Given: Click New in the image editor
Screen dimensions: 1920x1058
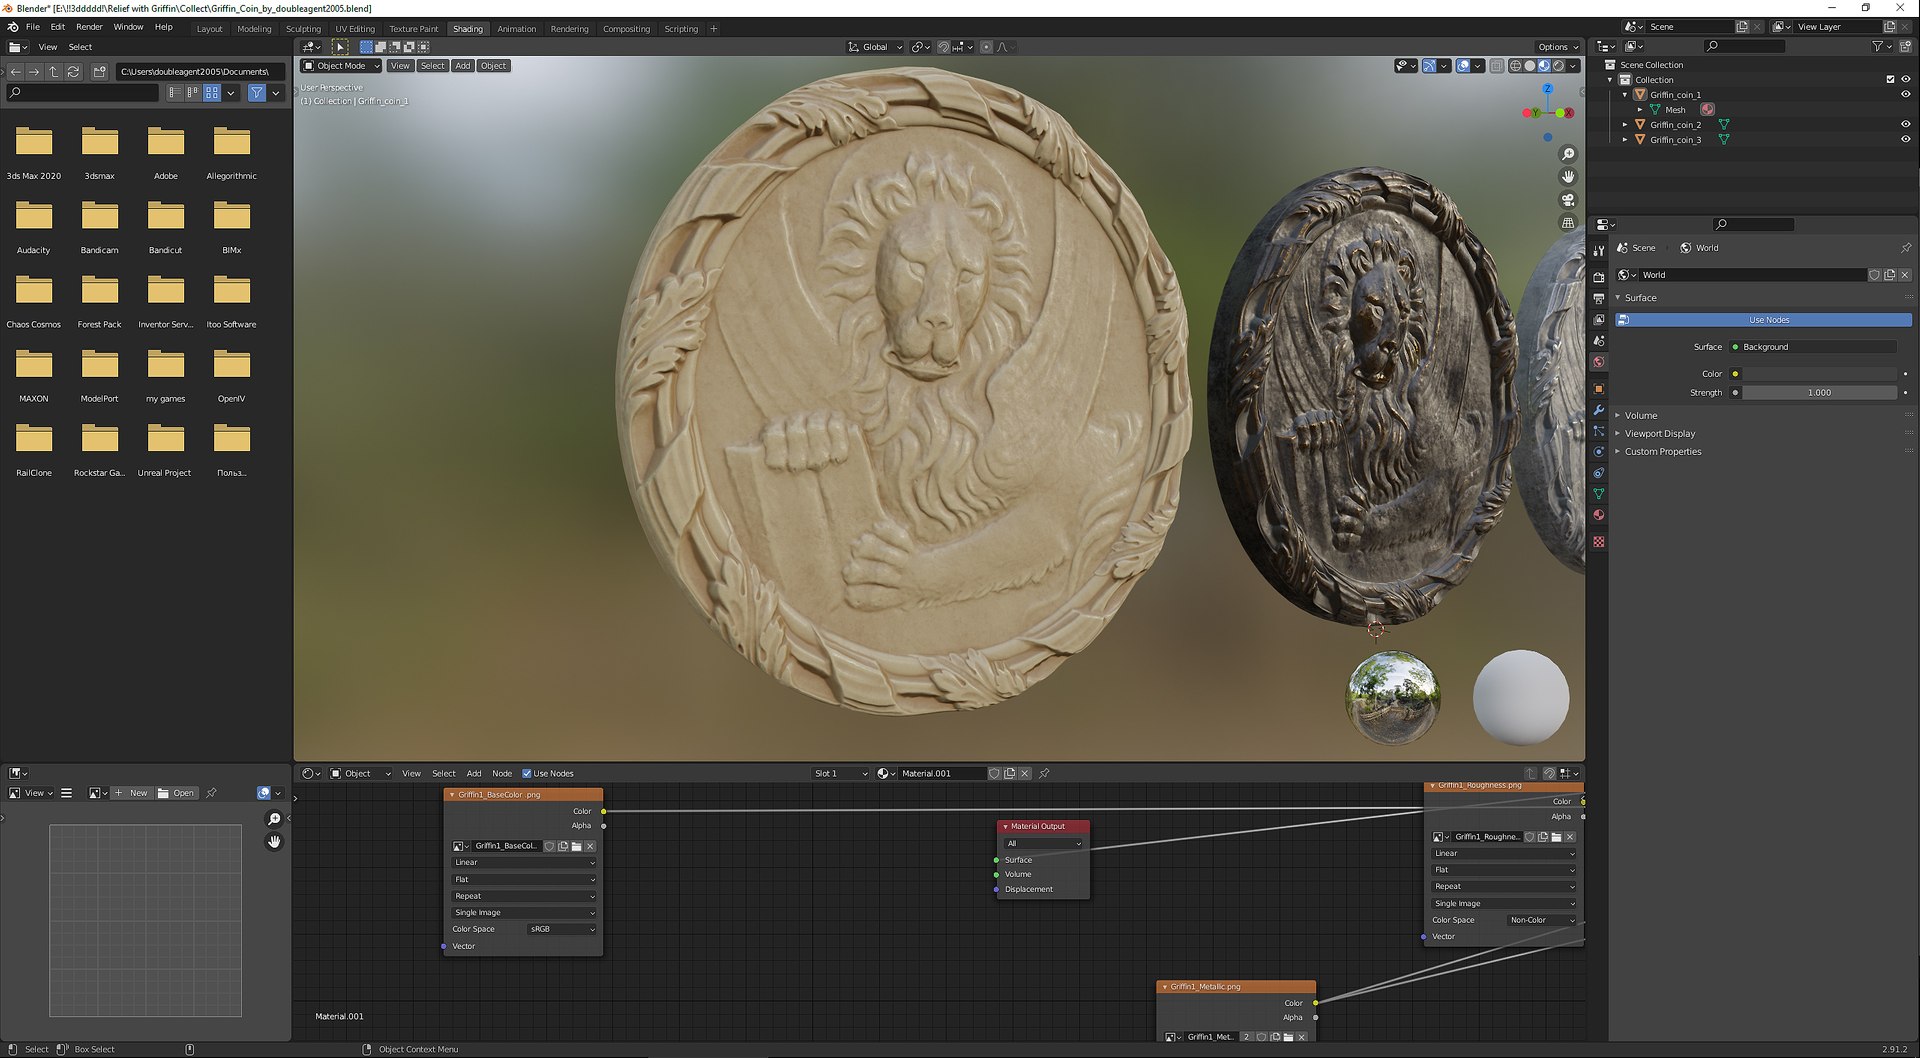Looking at the screenshot, I should (x=131, y=794).
